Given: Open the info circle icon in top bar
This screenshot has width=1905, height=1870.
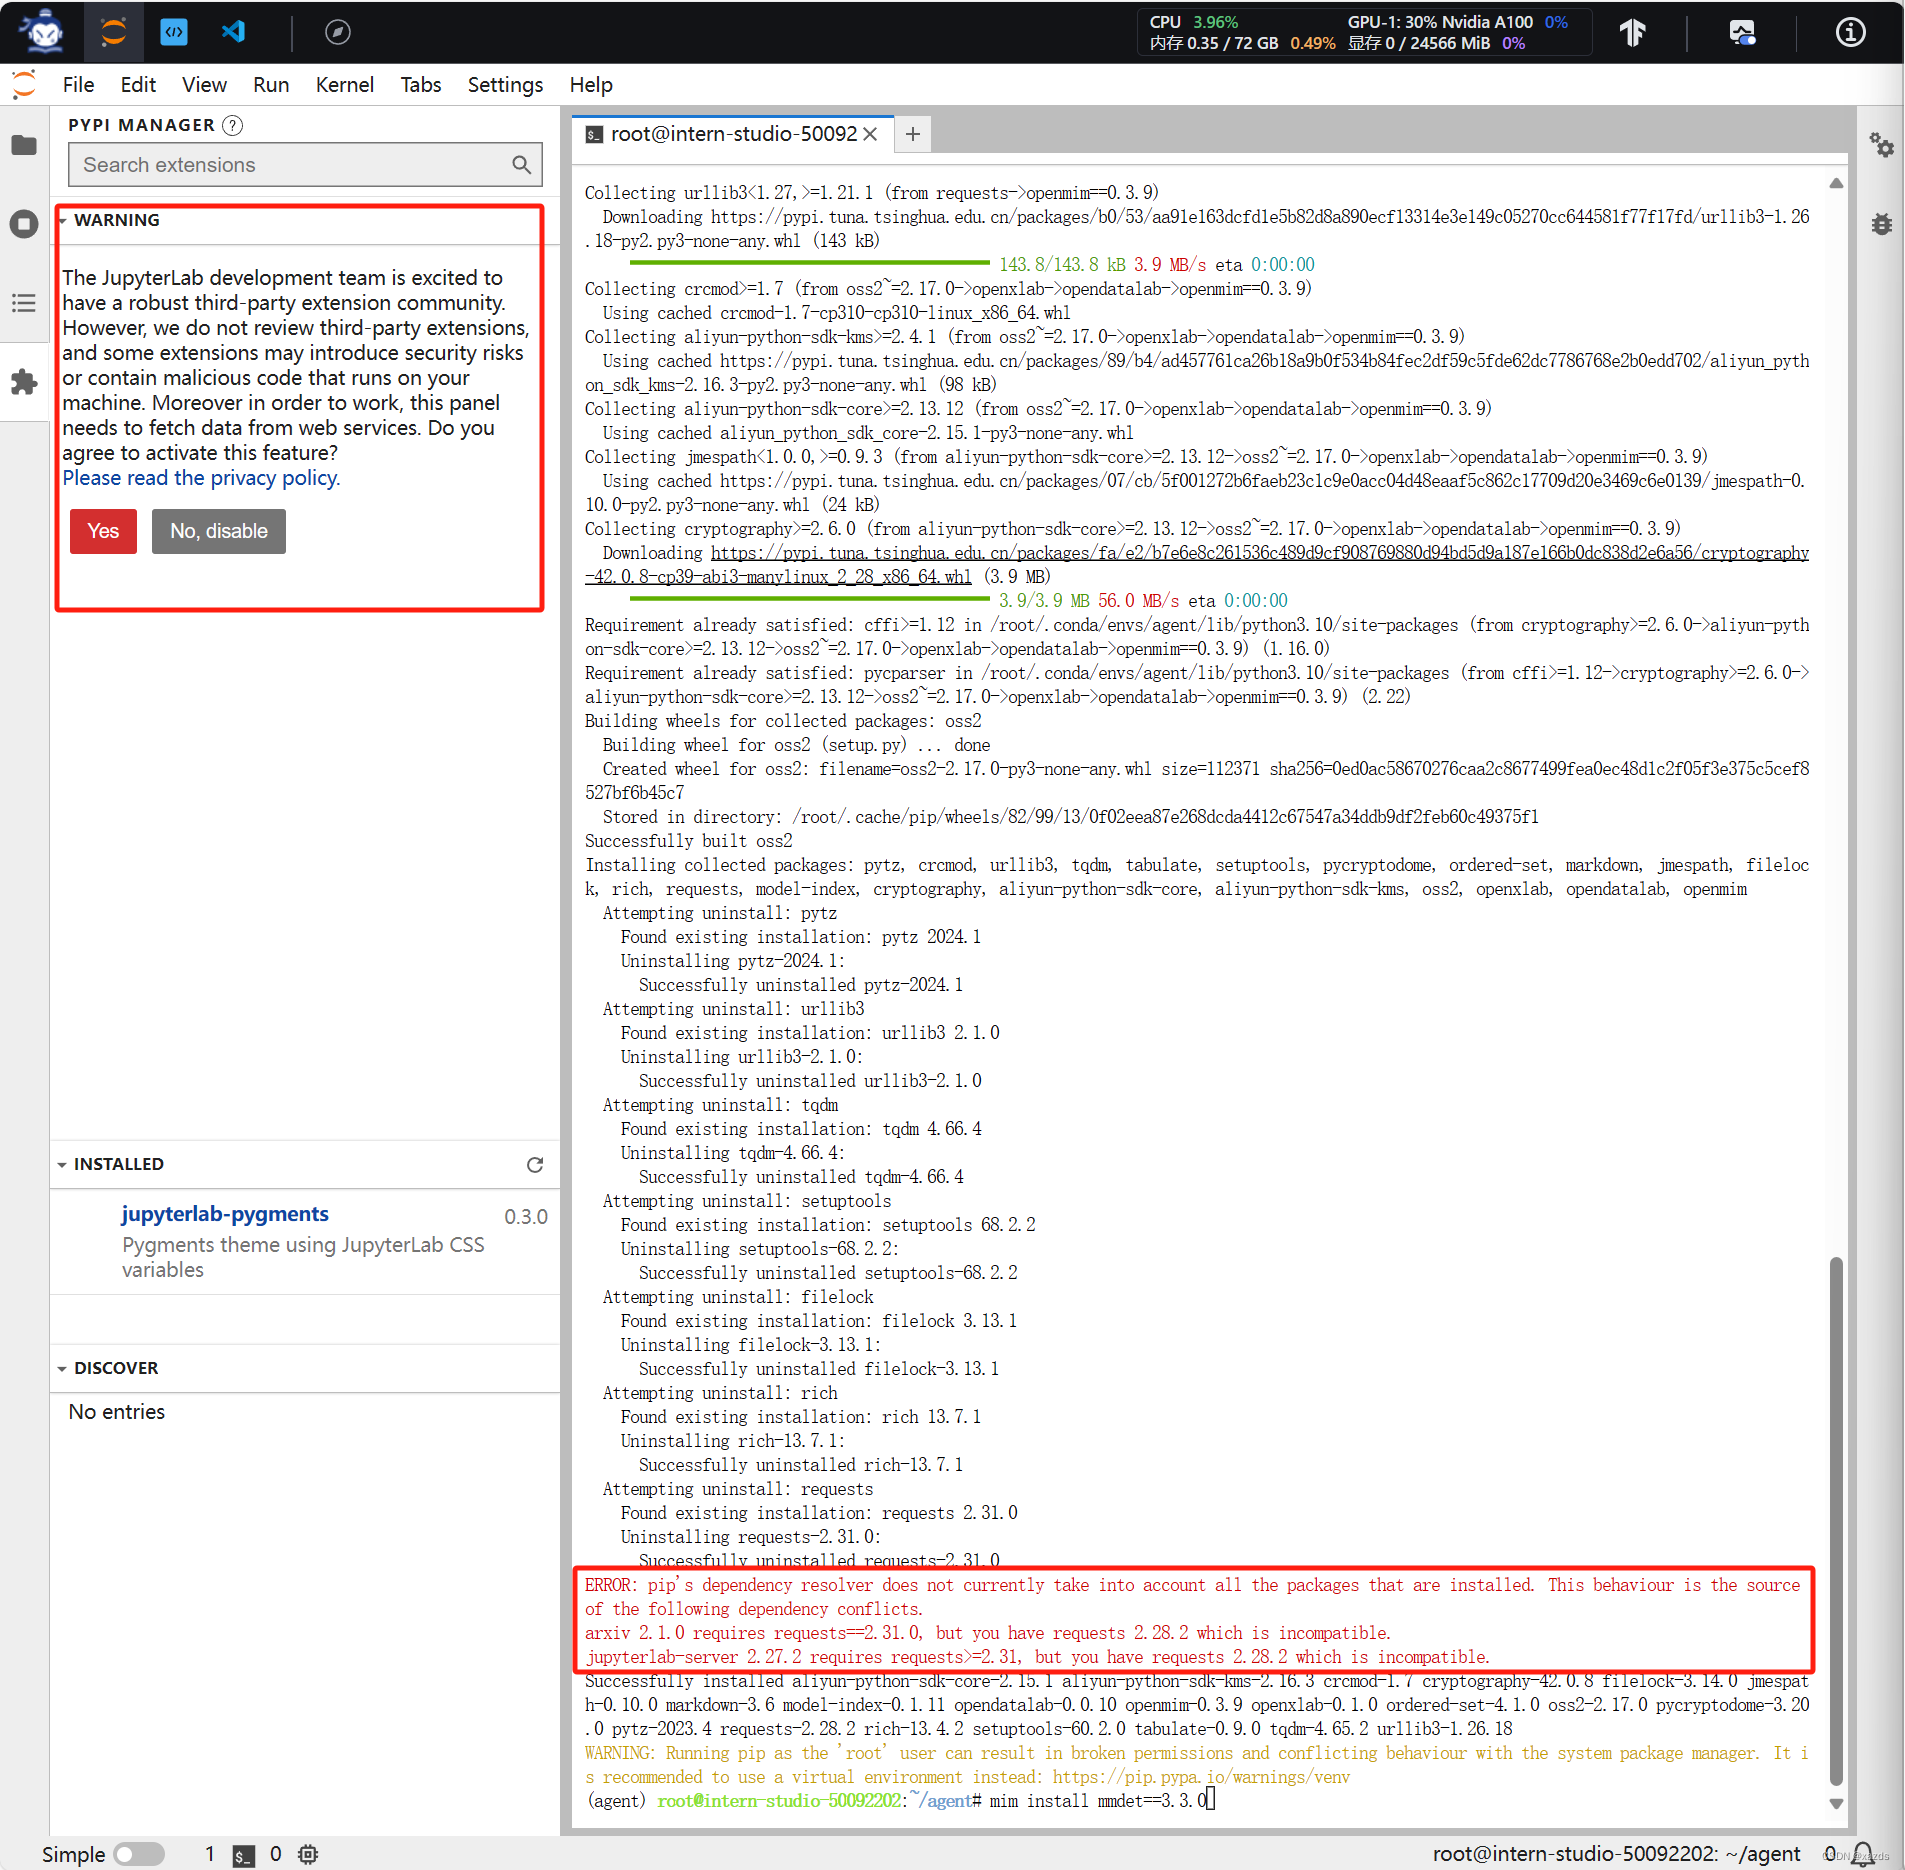Looking at the screenshot, I should coord(1850,33).
